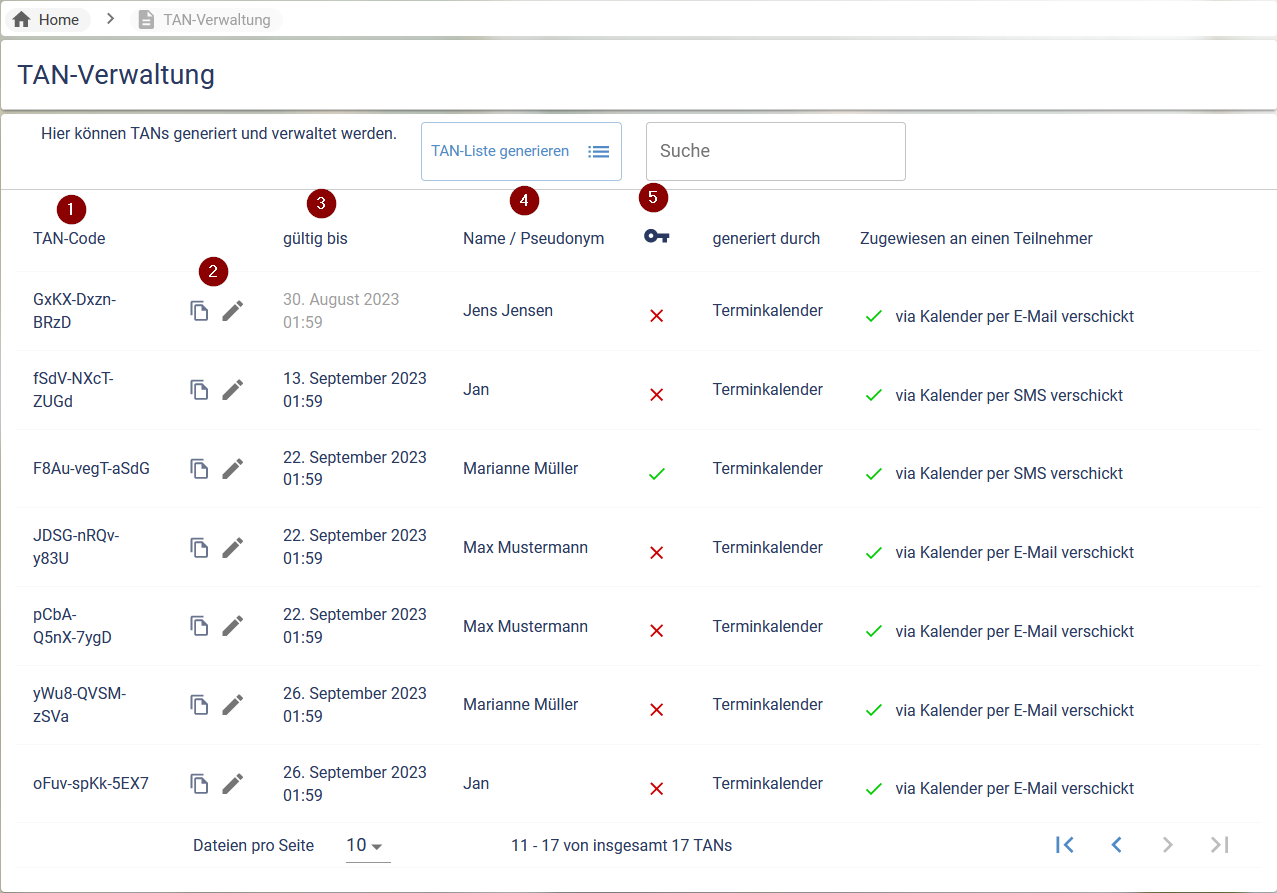Sort by the gültig bis column header
The image size is (1277, 893).
point(315,239)
